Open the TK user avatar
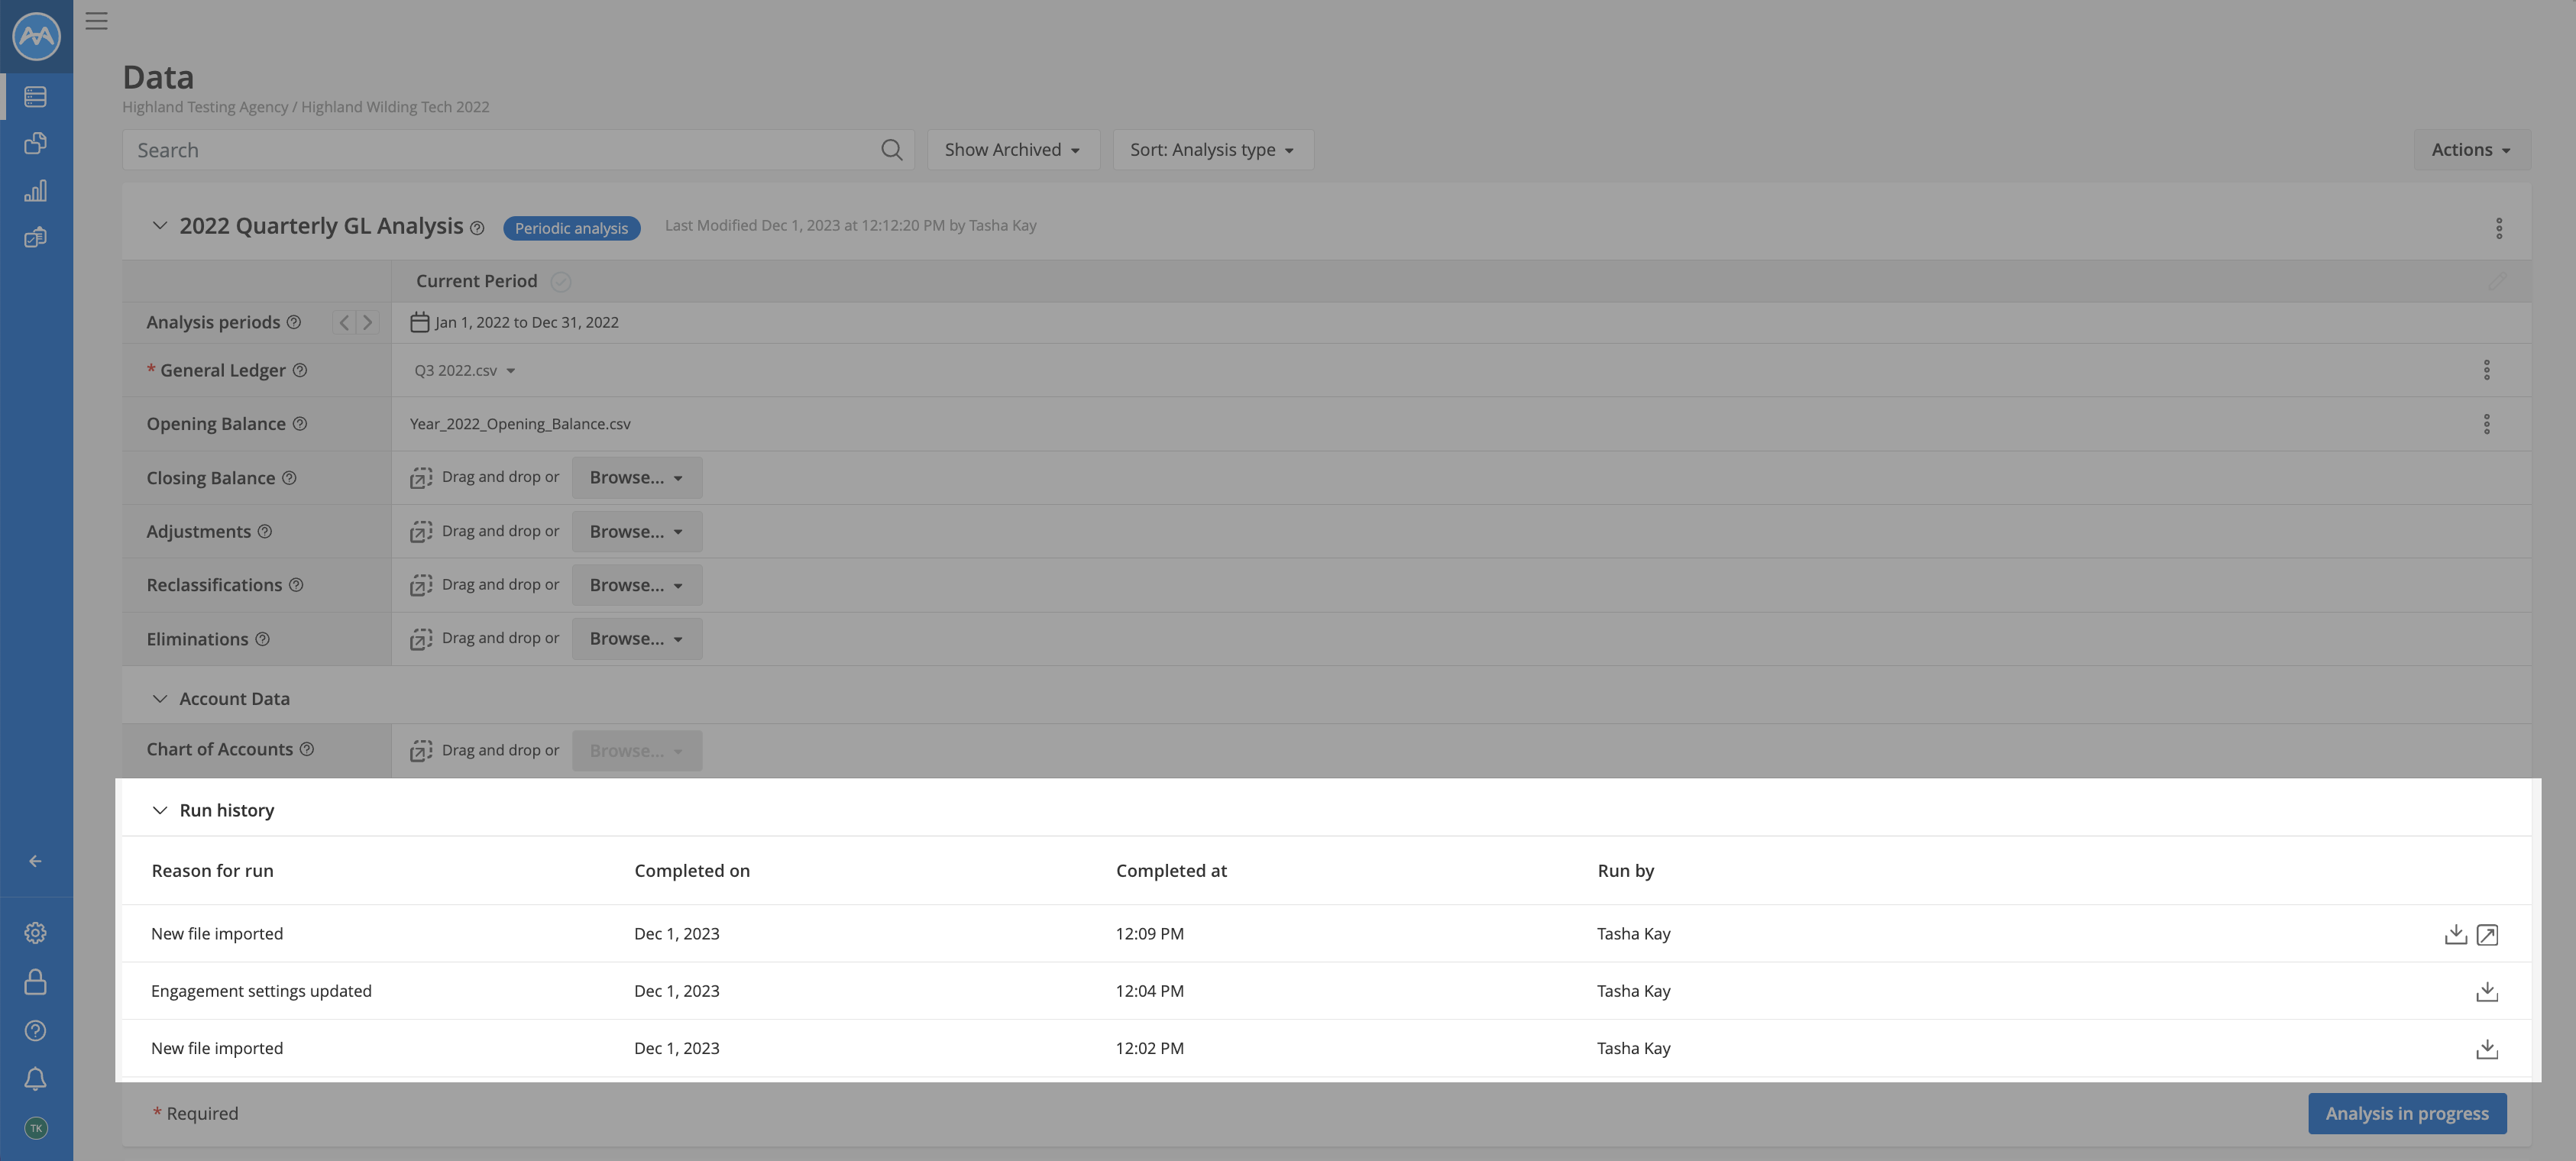This screenshot has width=2576, height=1161. pos(36,1128)
